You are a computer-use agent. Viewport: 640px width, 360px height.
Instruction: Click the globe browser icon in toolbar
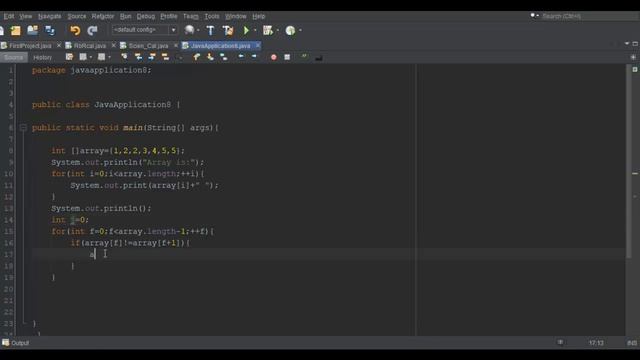[x=189, y=30]
